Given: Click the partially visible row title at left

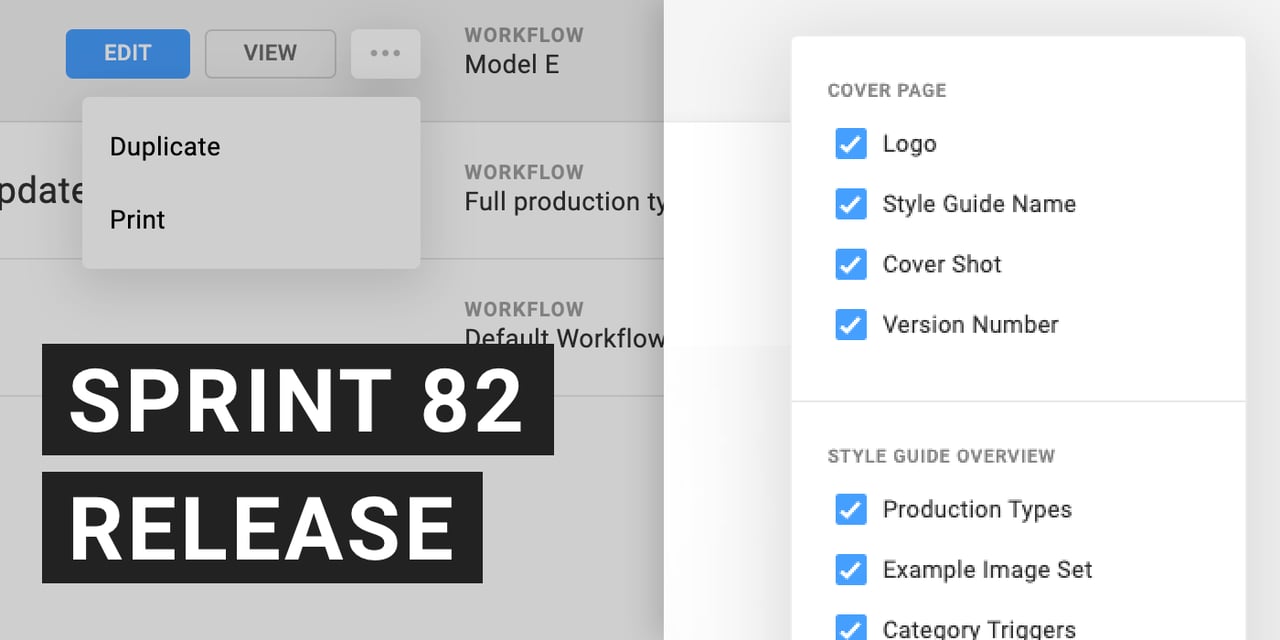Looking at the screenshot, I should click(41, 190).
